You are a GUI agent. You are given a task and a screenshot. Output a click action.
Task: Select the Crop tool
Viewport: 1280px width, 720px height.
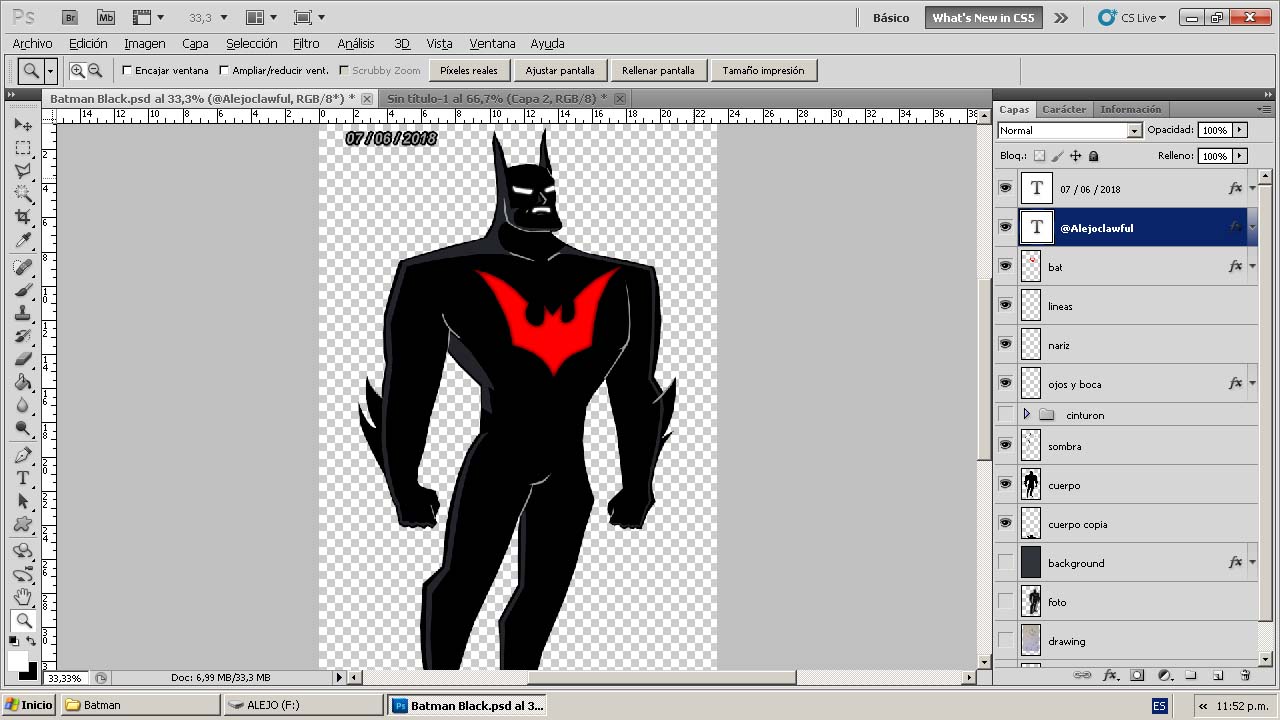coord(23,217)
